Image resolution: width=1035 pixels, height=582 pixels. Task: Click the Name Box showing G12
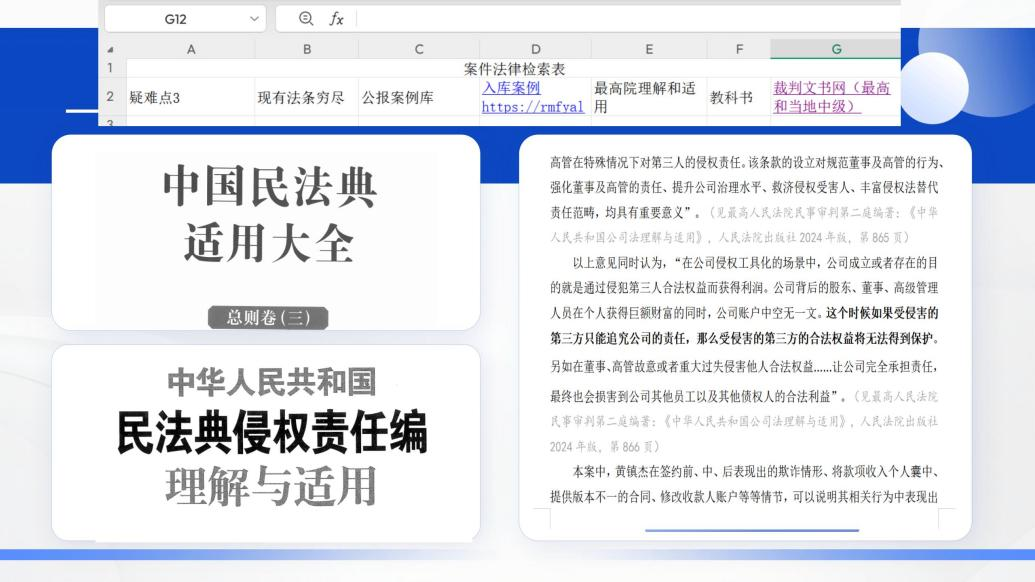pyautogui.click(x=180, y=19)
